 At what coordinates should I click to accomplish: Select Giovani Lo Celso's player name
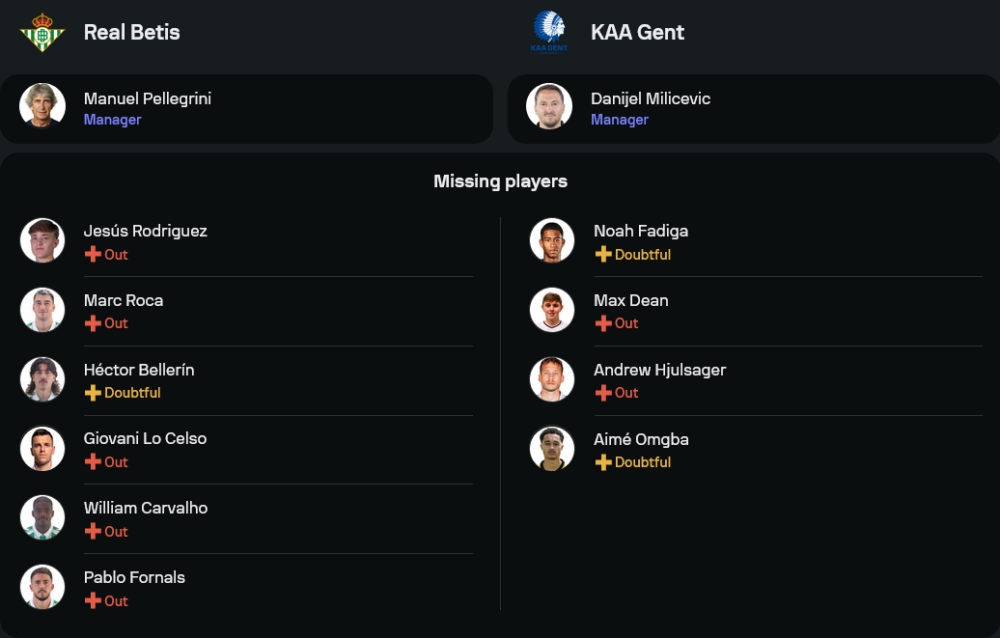pyautogui.click(x=145, y=438)
